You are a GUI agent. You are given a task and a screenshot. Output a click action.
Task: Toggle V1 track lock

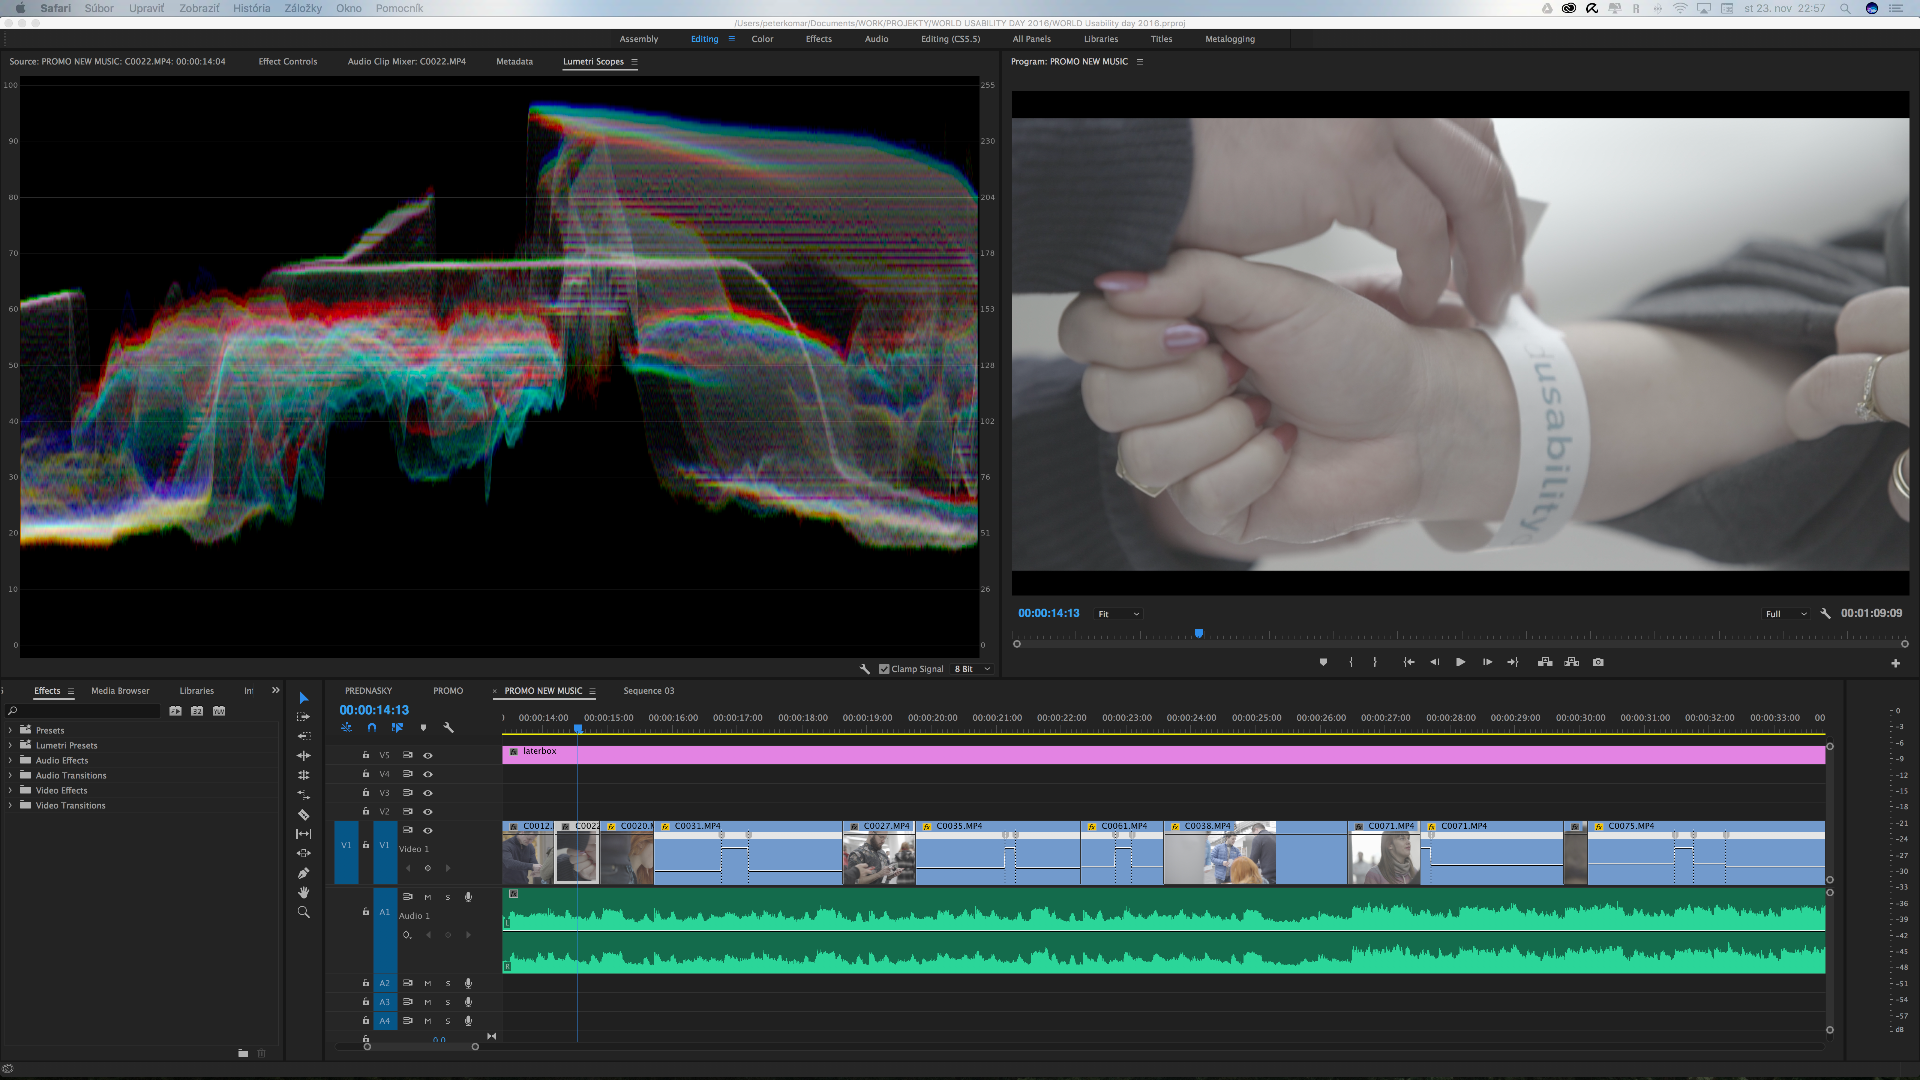pos(366,845)
